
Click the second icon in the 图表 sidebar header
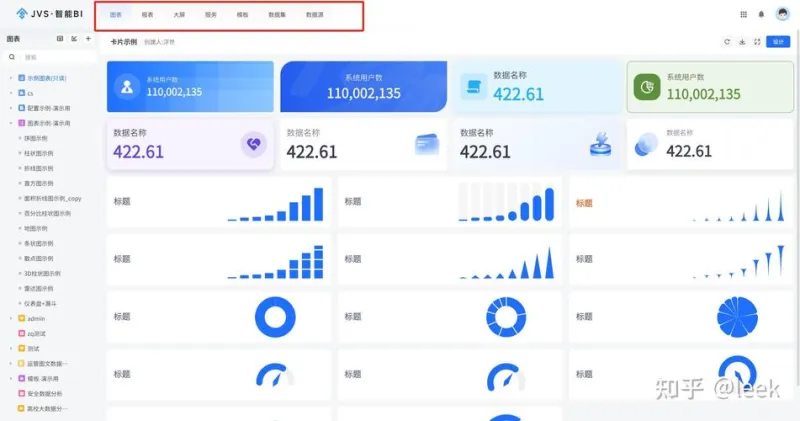(x=74, y=39)
